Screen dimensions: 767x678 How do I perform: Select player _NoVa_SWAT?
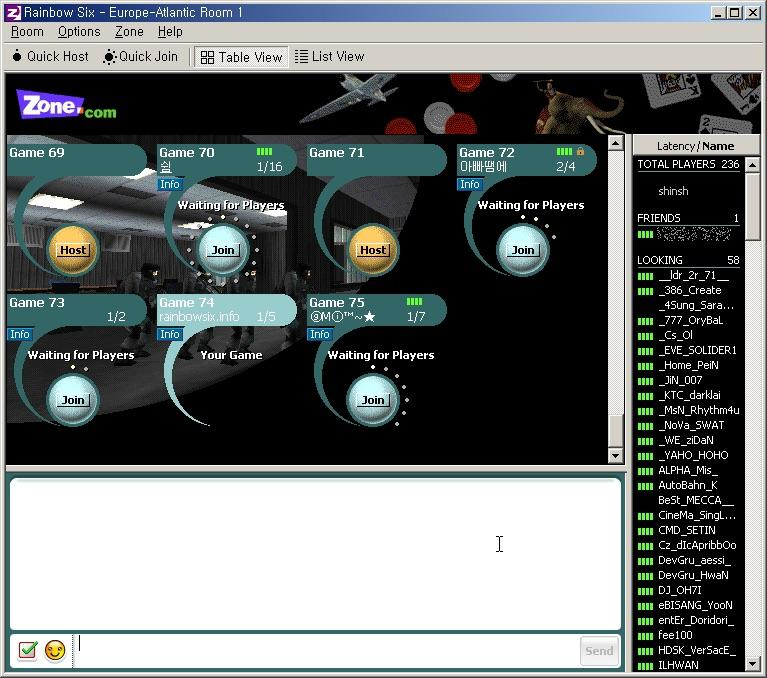[691, 425]
